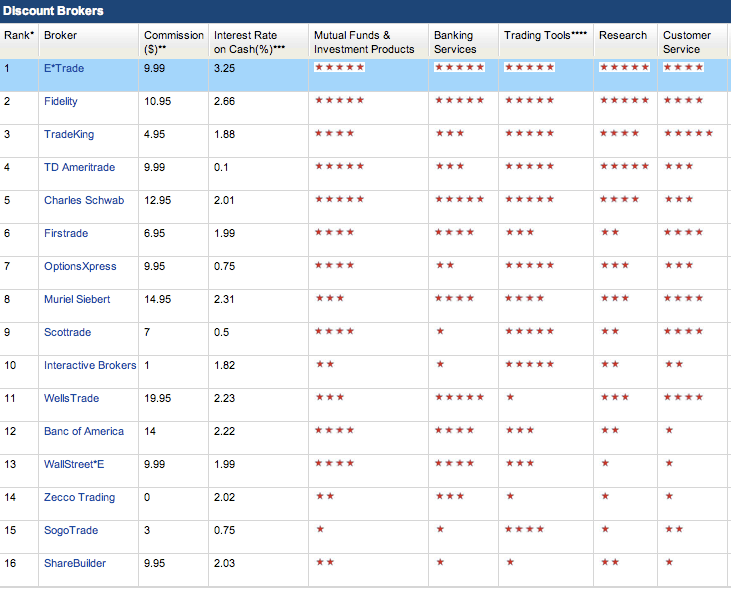The height and width of the screenshot is (589, 731).
Task: Click Fidelity's Banking Services star rating
Action: 459,100
